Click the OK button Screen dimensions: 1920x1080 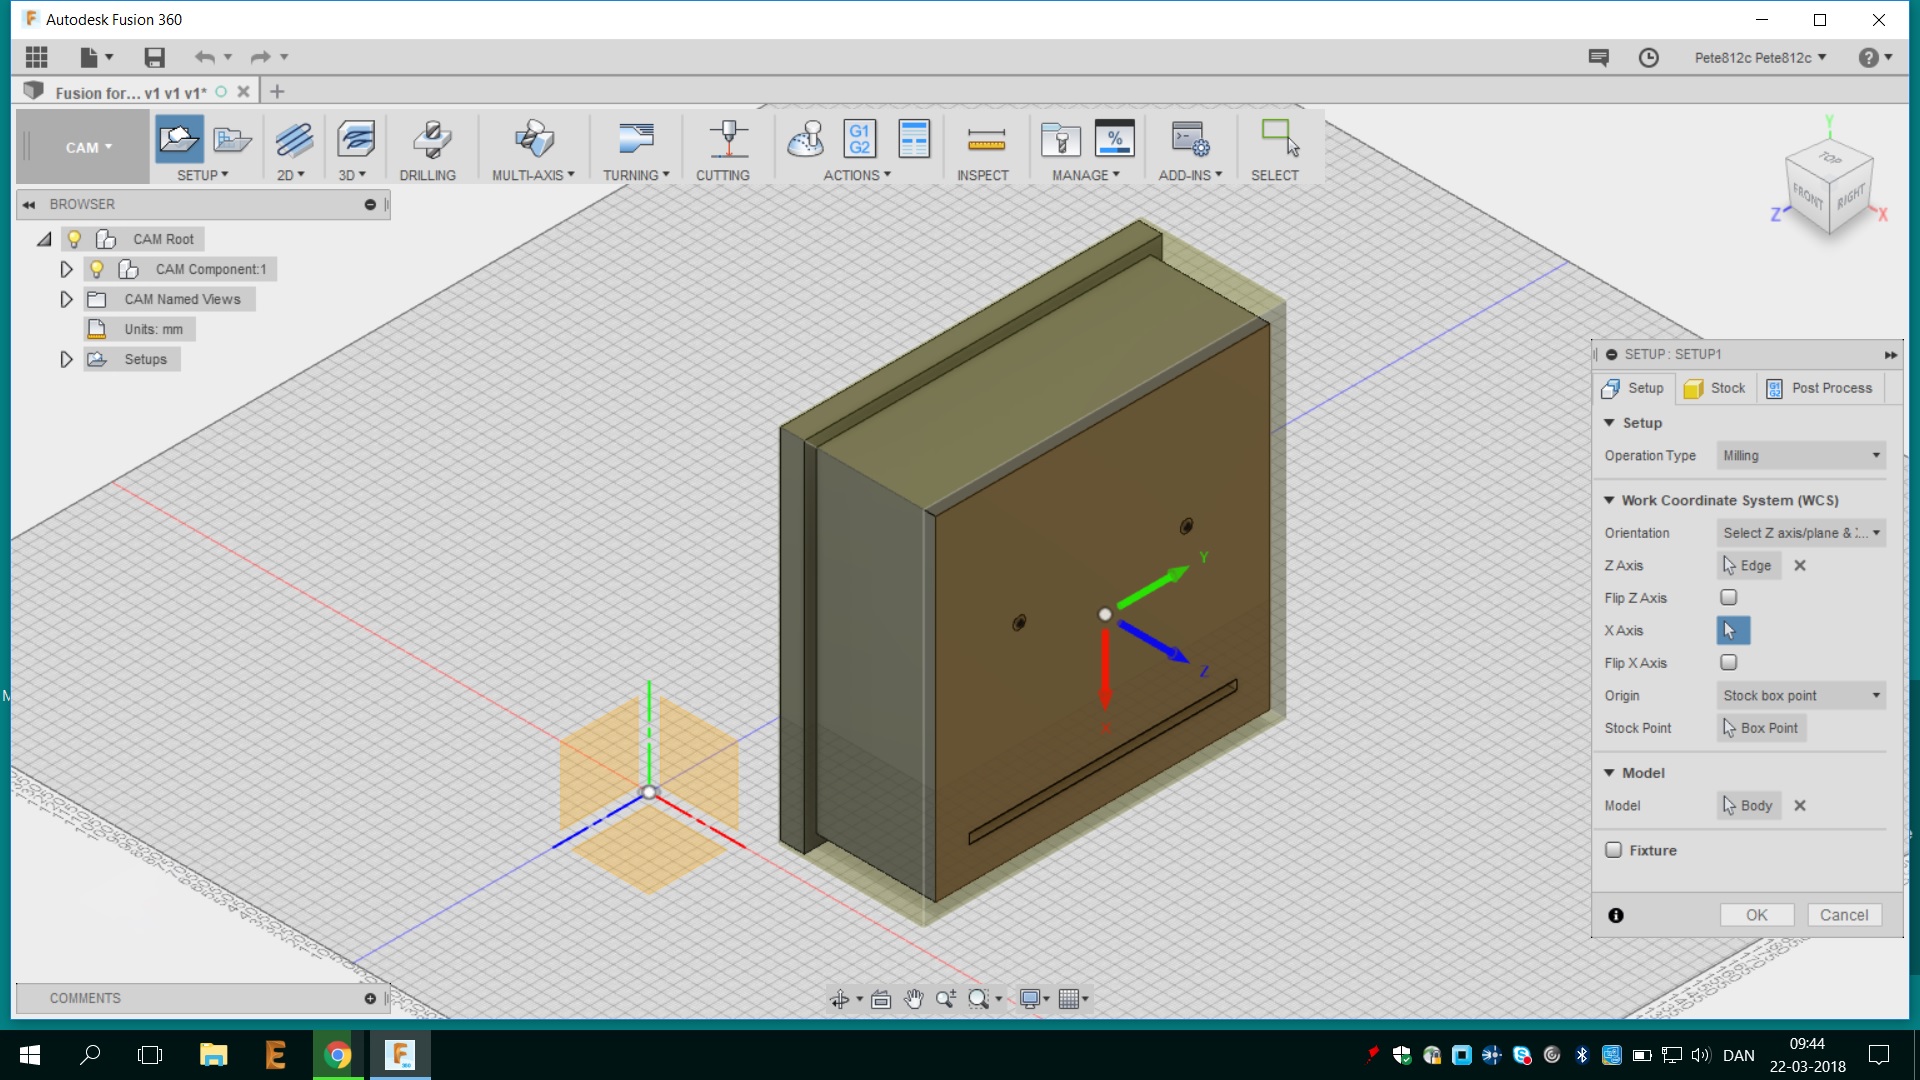[x=1756, y=915]
